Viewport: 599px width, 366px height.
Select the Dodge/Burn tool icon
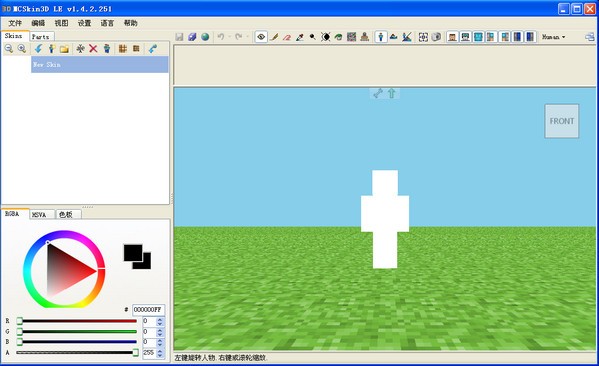[312, 37]
